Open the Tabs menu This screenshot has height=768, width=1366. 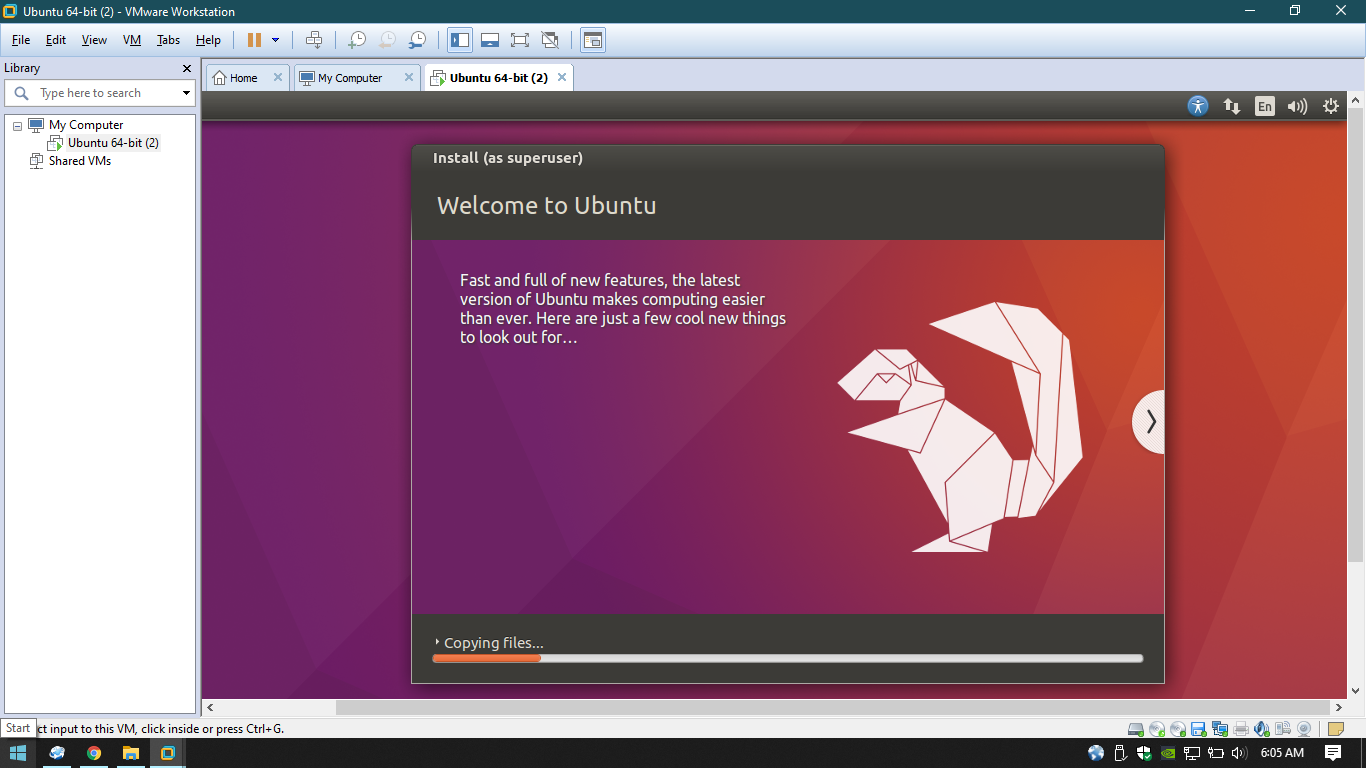[x=168, y=40]
